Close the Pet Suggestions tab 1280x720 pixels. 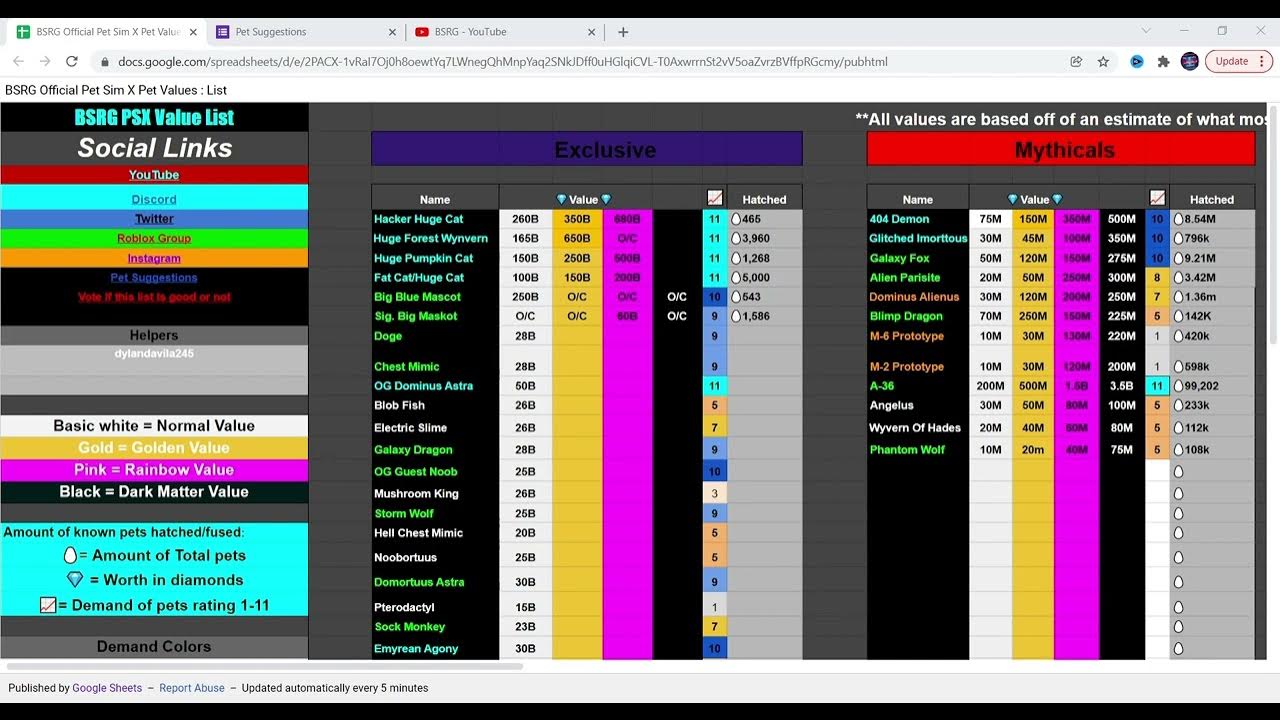click(x=392, y=32)
